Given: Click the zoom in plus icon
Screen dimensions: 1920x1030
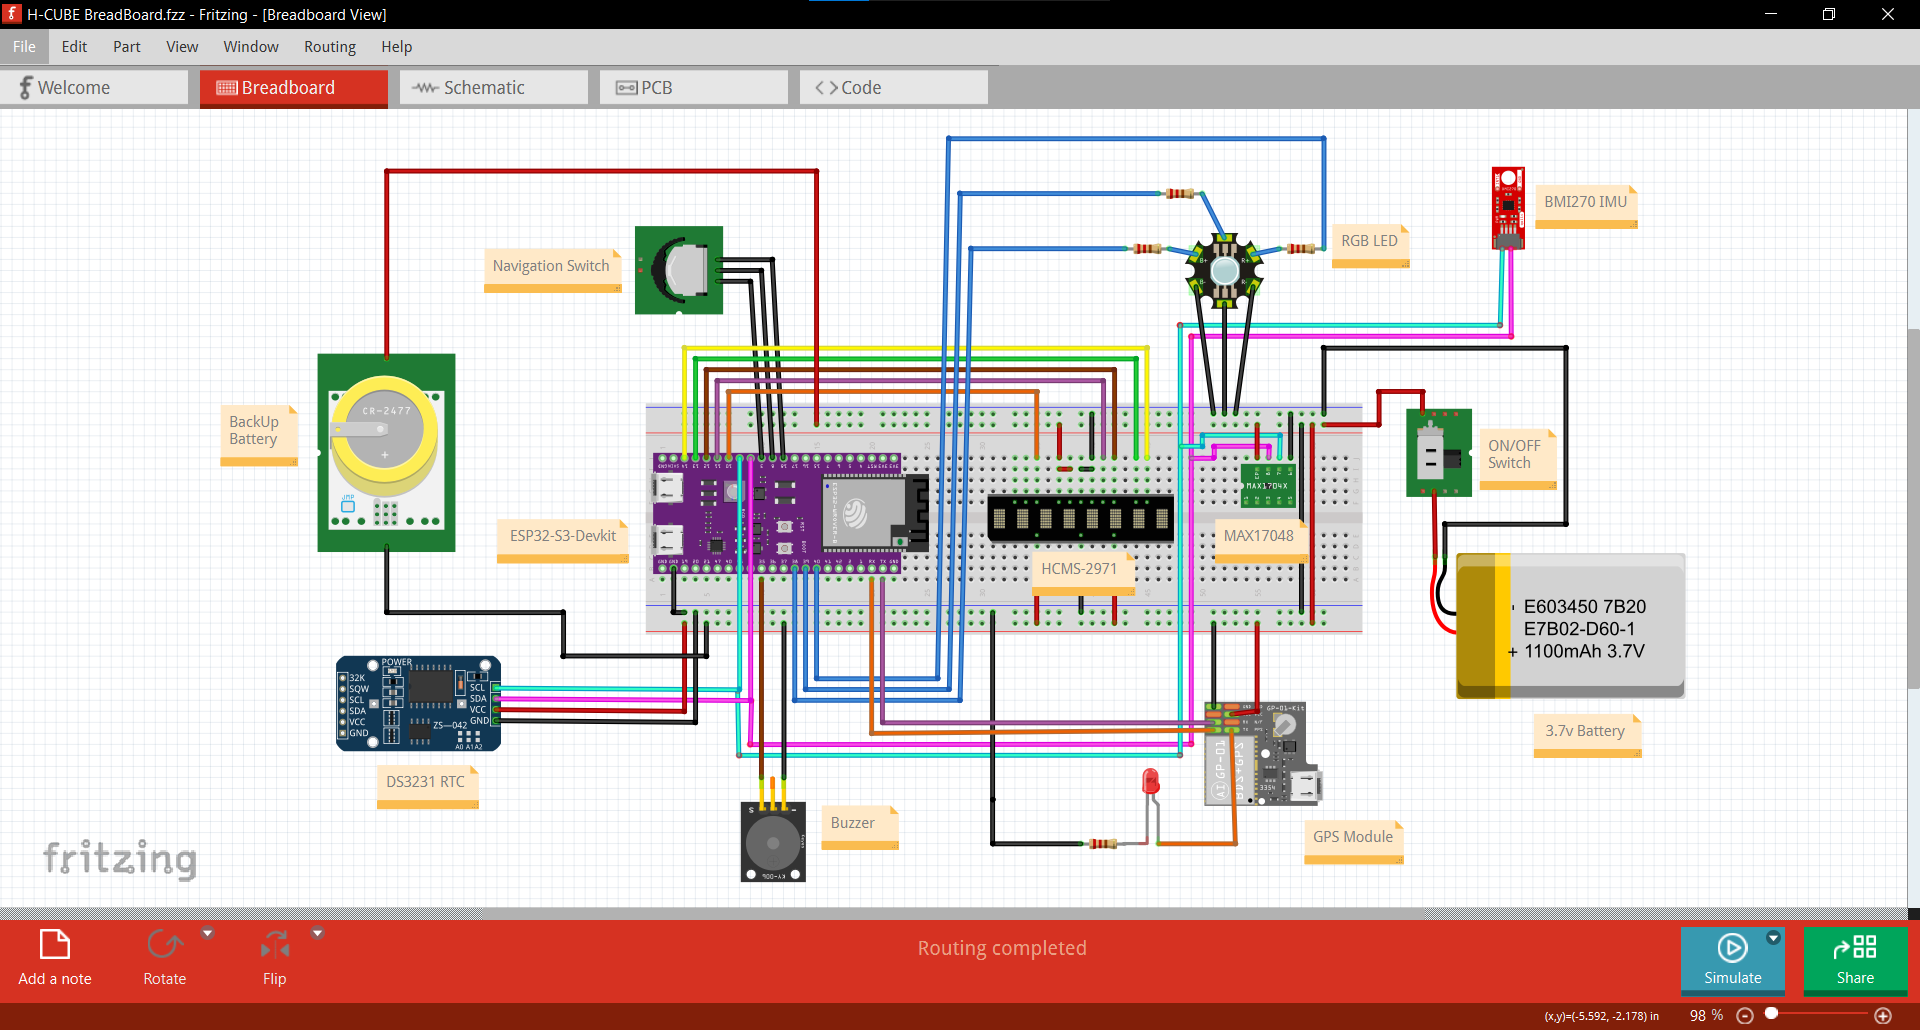Looking at the screenshot, I should (1883, 1015).
